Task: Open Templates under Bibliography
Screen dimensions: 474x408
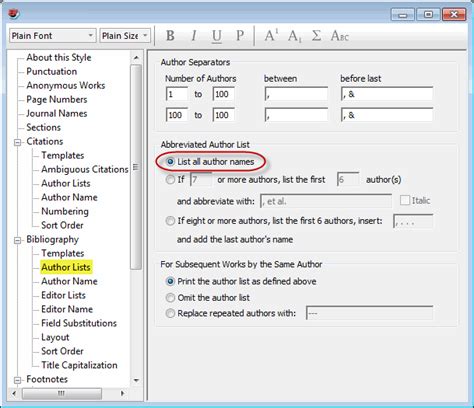Action: pos(63,253)
